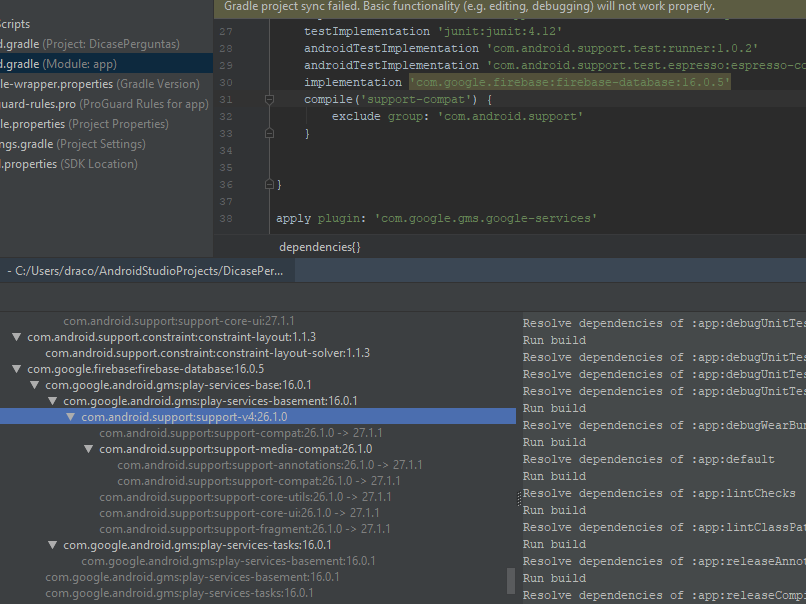Open build.gradle (Project: DicasePerguntas)

[89, 44]
